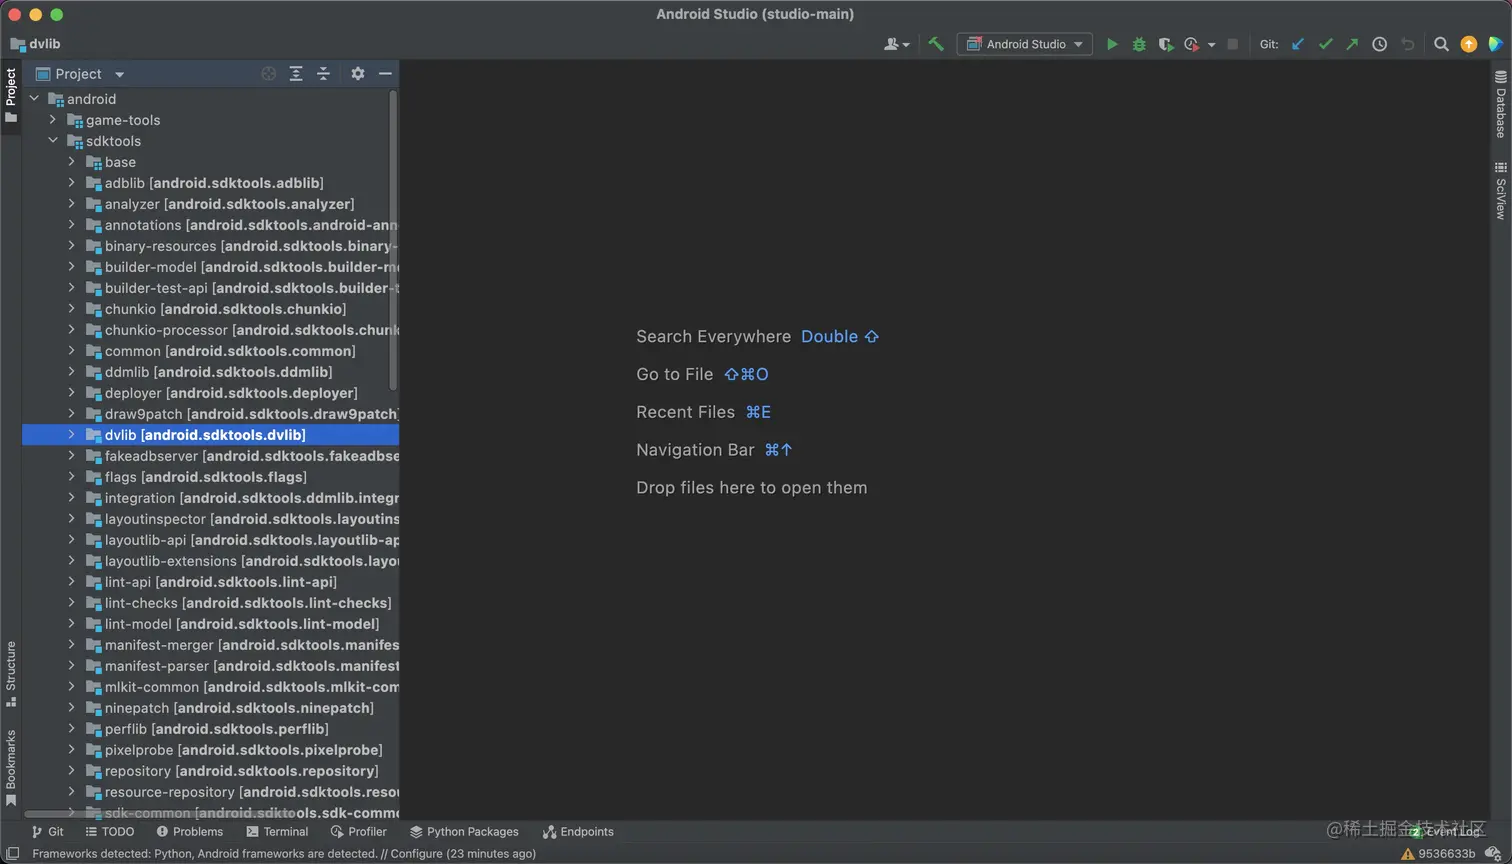Select the analyzer module
1512x864 pixels.
211,204
